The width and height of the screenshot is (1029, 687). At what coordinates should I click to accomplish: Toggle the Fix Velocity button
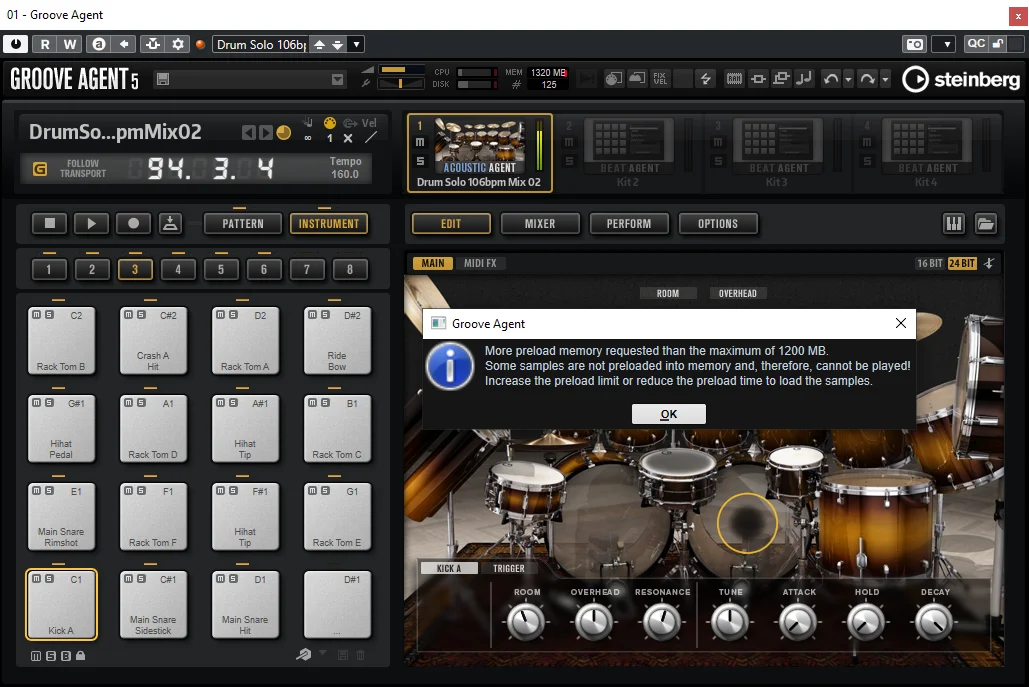660,79
